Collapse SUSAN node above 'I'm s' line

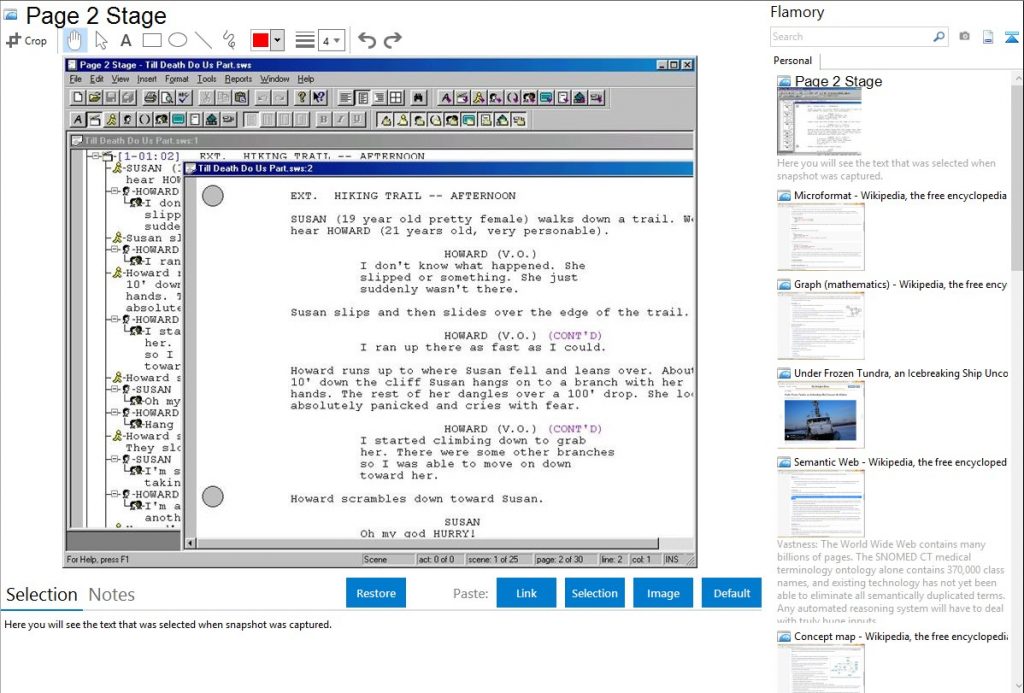[115, 459]
